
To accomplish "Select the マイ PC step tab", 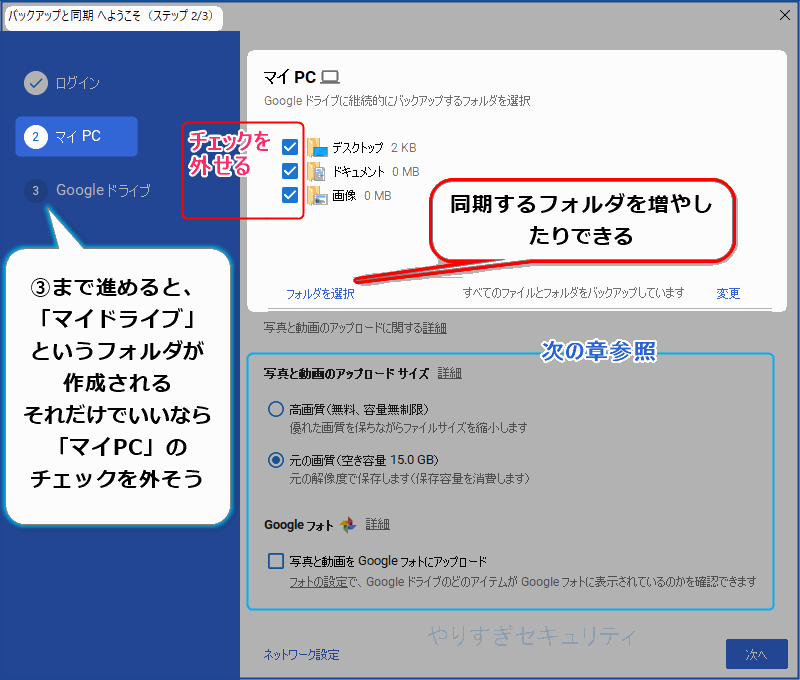I will (x=77, y=137).
